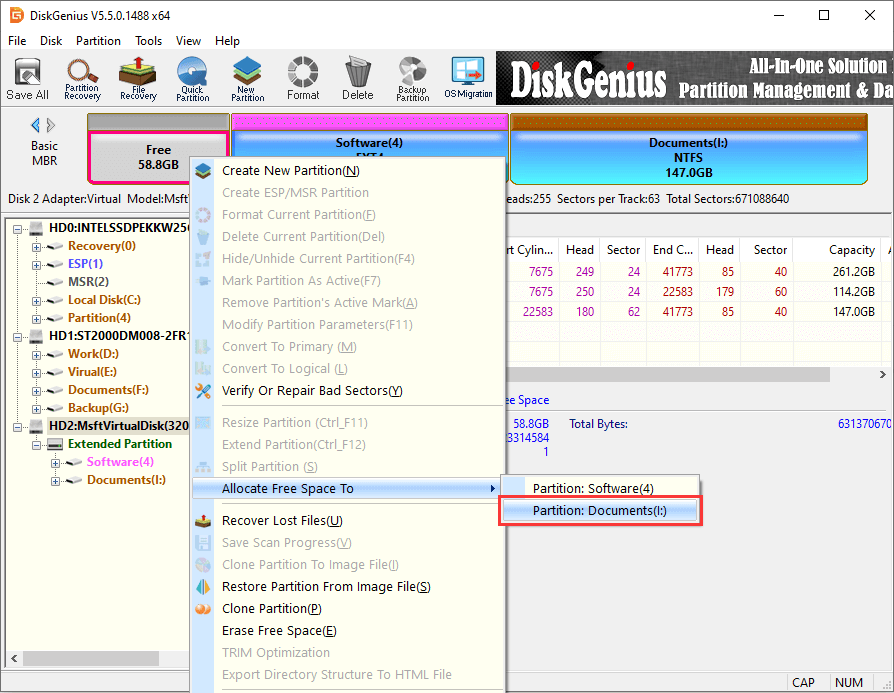Viewport: 894px width, 693px height.
Task: Expand the Recovery(0) tree node
Action: (37, 246)
